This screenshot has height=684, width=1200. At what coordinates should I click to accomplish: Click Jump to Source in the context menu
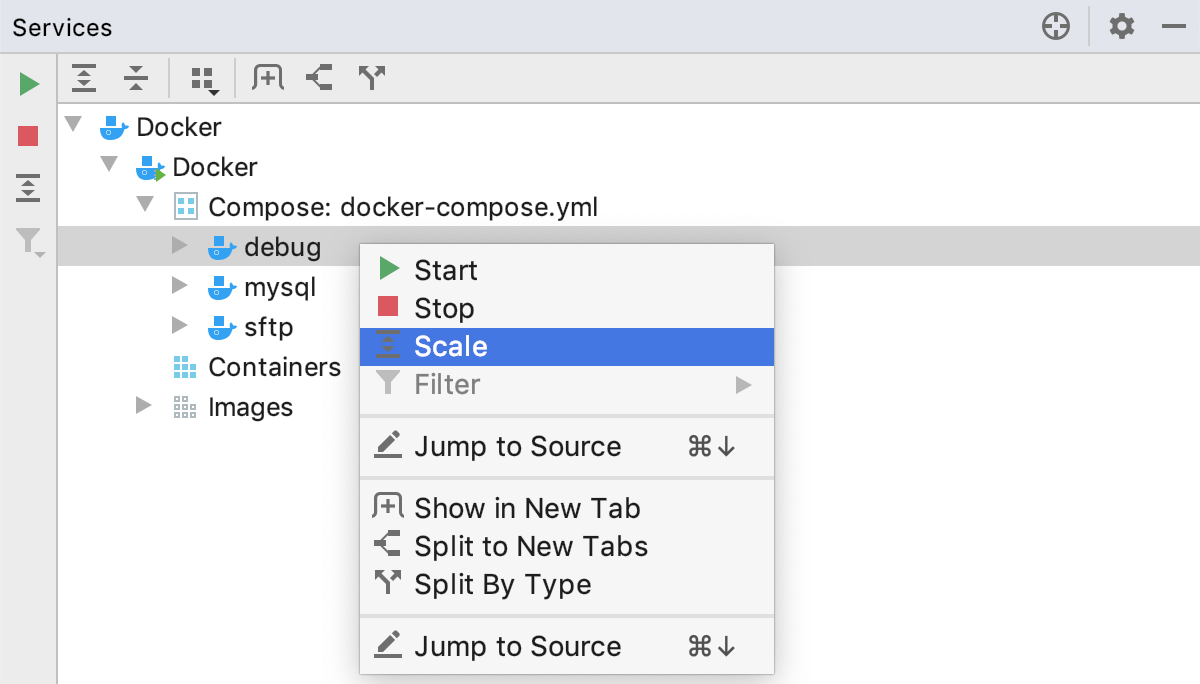(x=518, y=446)
